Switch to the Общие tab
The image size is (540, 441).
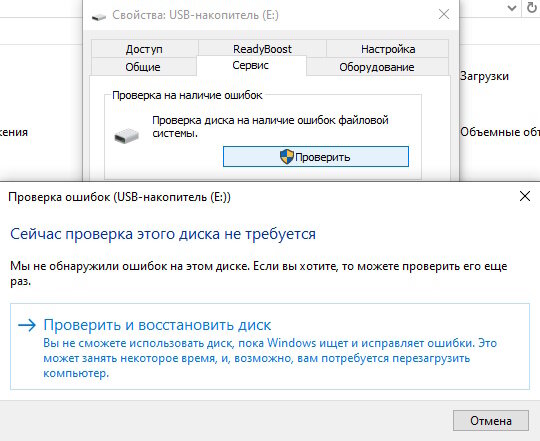click(143, 67)
